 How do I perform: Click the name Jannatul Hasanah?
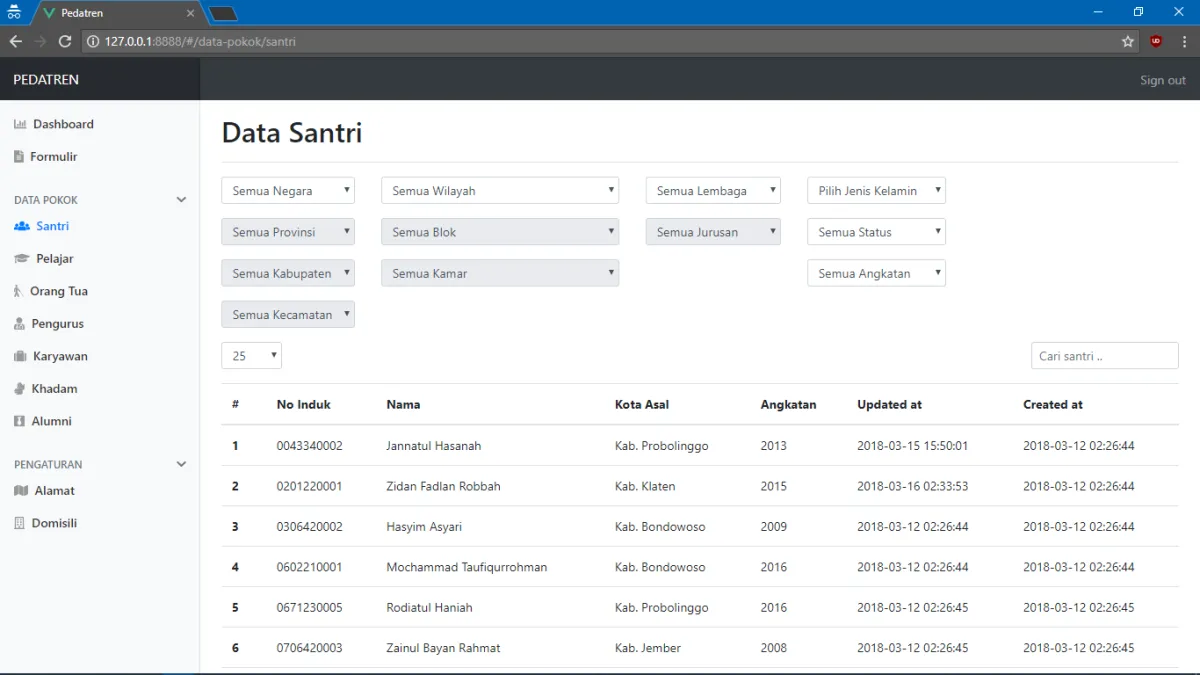[x=434, y=446]
